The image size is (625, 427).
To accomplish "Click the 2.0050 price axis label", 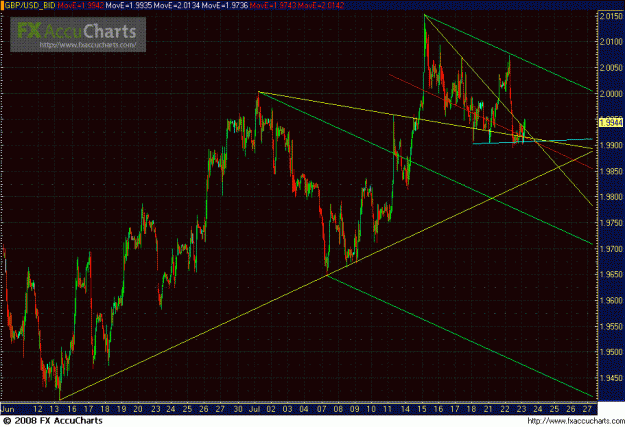I will click(611, 68).
